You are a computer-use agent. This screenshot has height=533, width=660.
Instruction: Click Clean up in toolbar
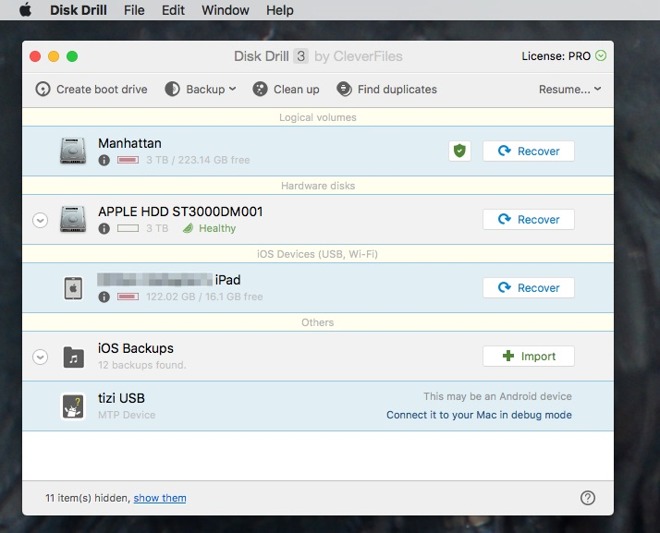286,89
